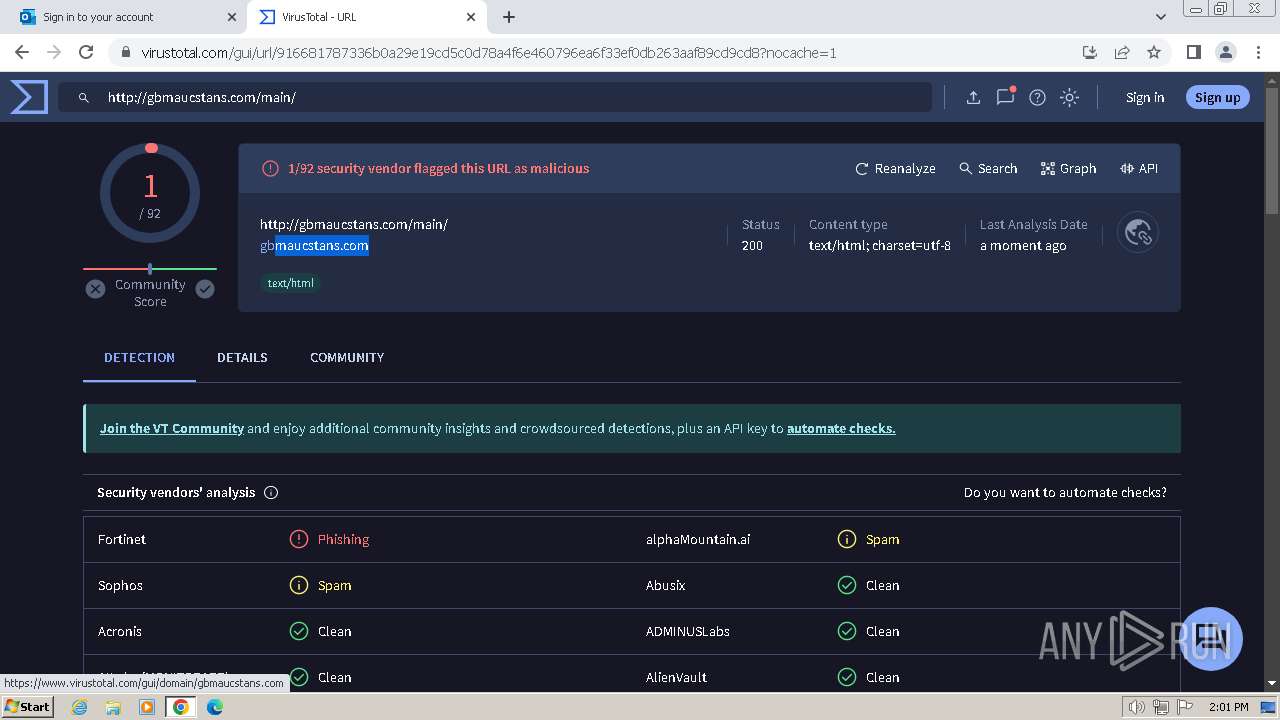The image size is (1280, 720).
Task: Open the Graph view
Action: point(1068,168)
